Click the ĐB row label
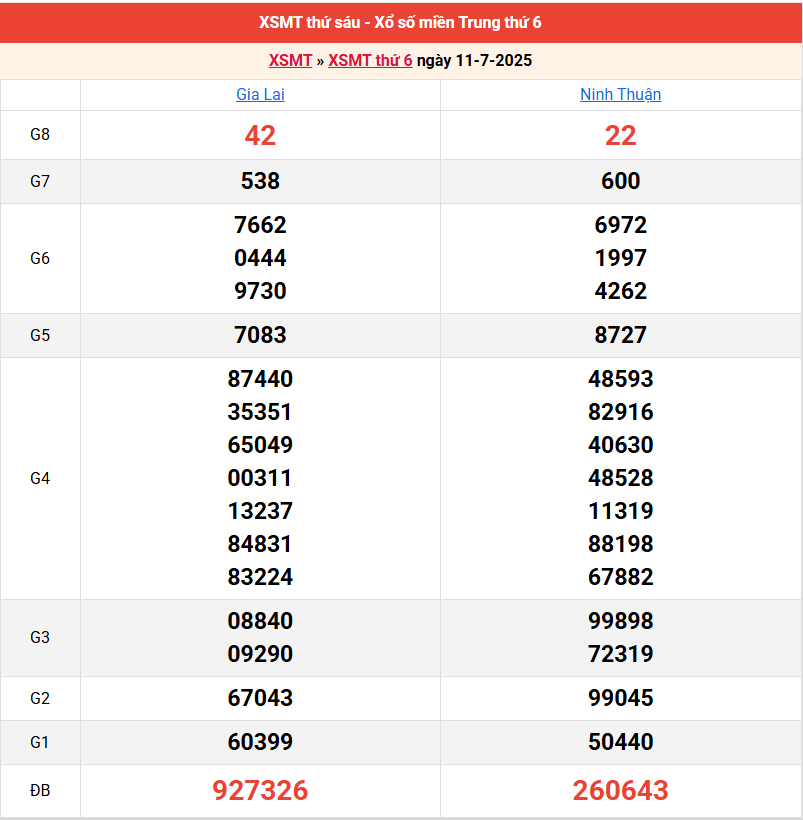This screenshot has width=803, height=820. (x=40, y=791)
